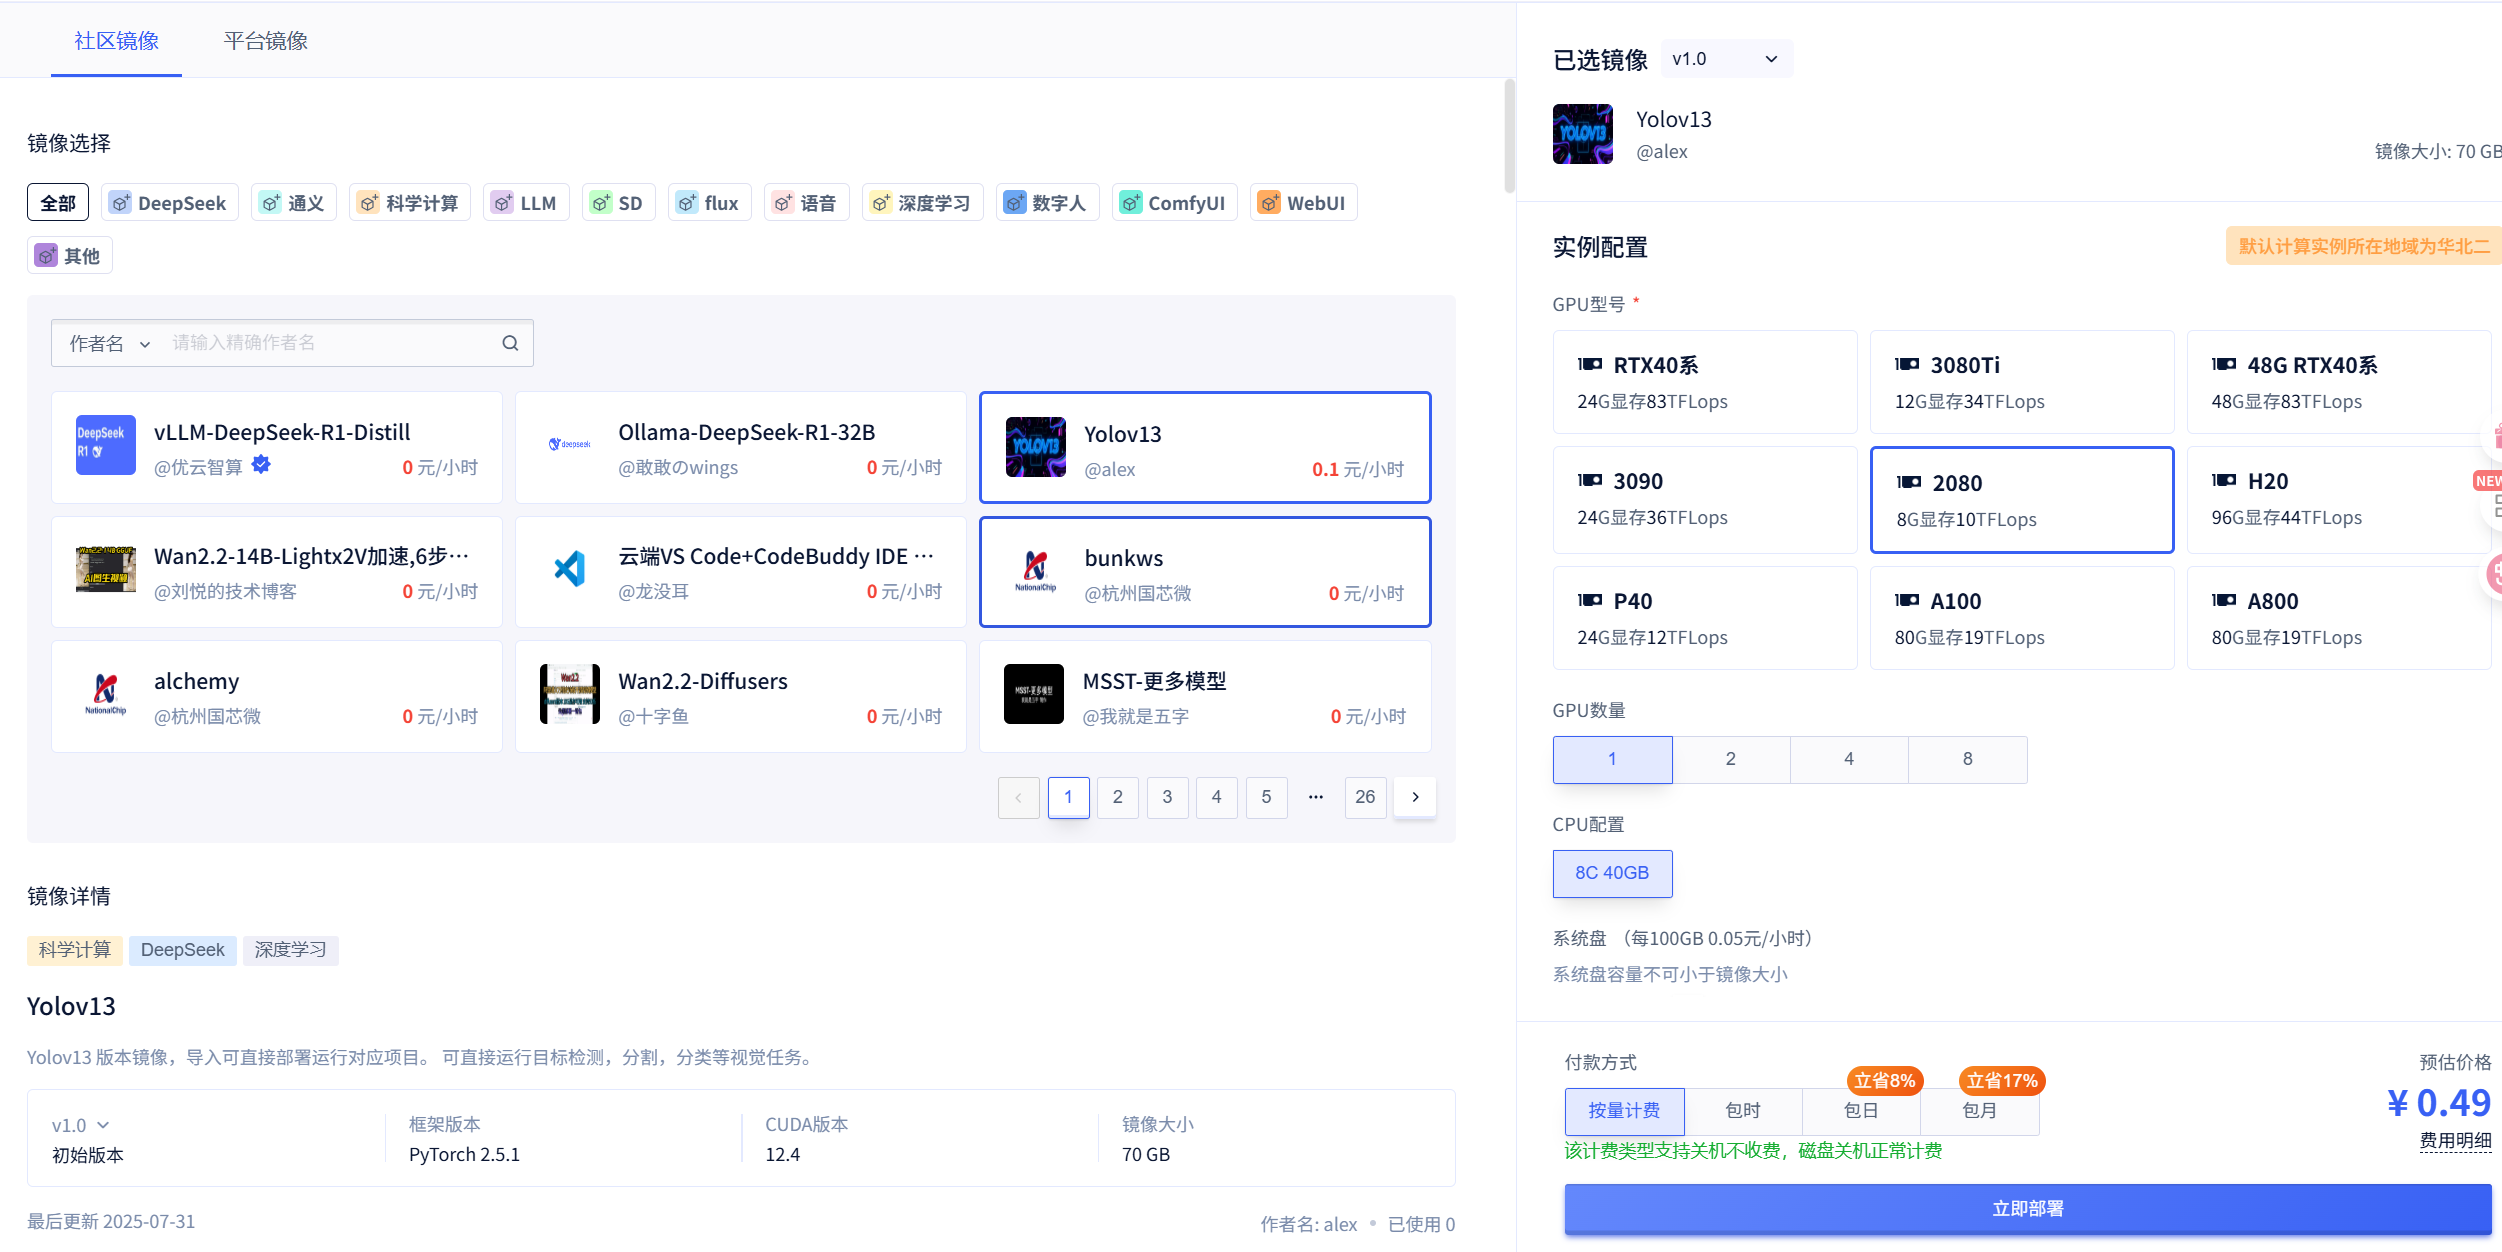Go to previous page of images

(1018, 797)
